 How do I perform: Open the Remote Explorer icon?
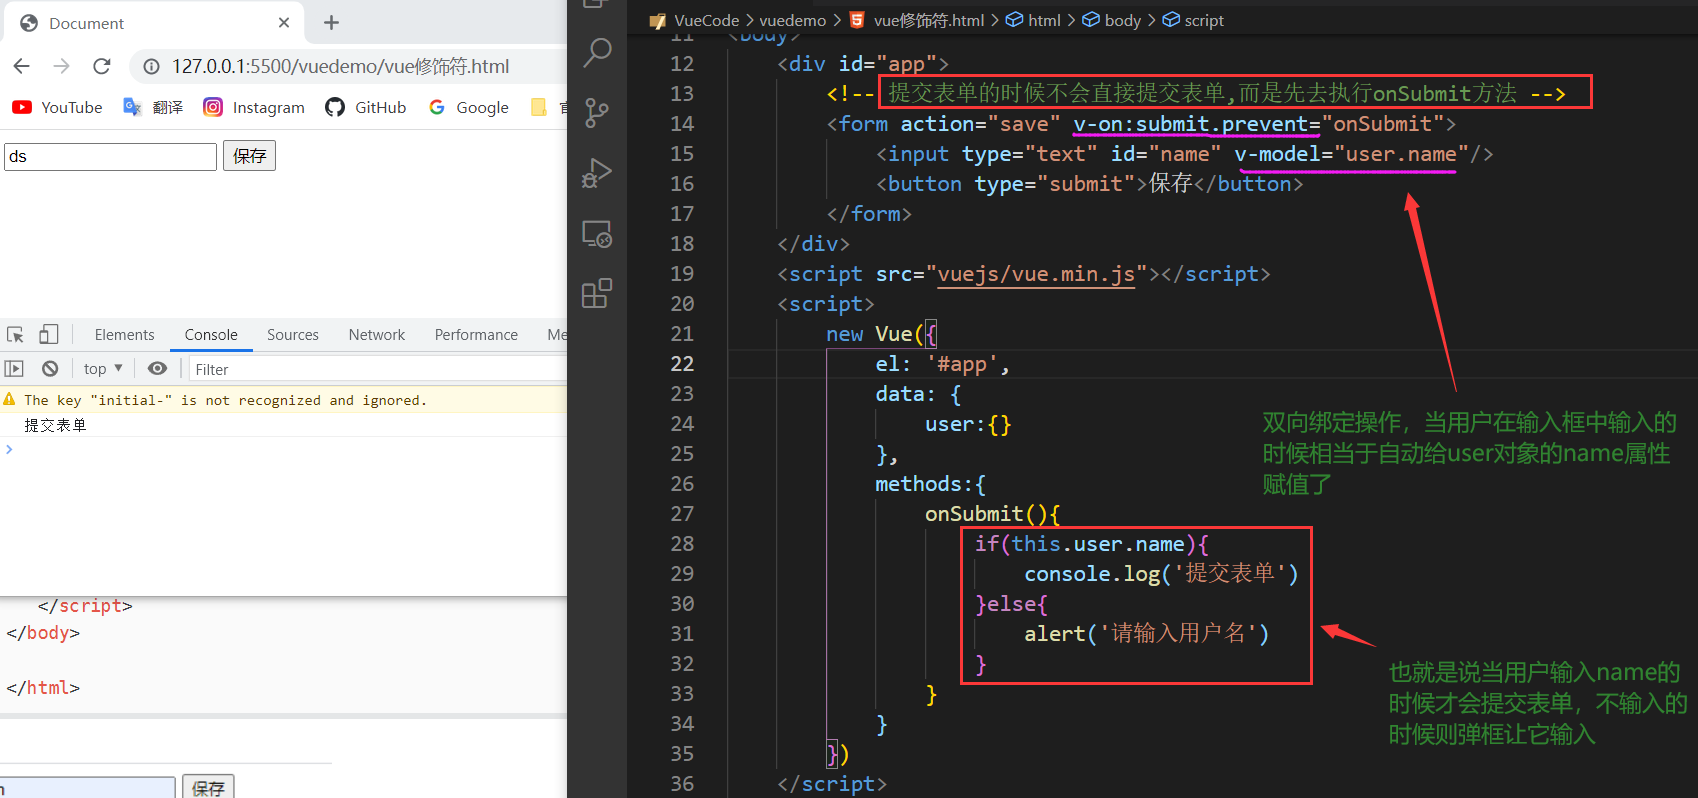597,234
